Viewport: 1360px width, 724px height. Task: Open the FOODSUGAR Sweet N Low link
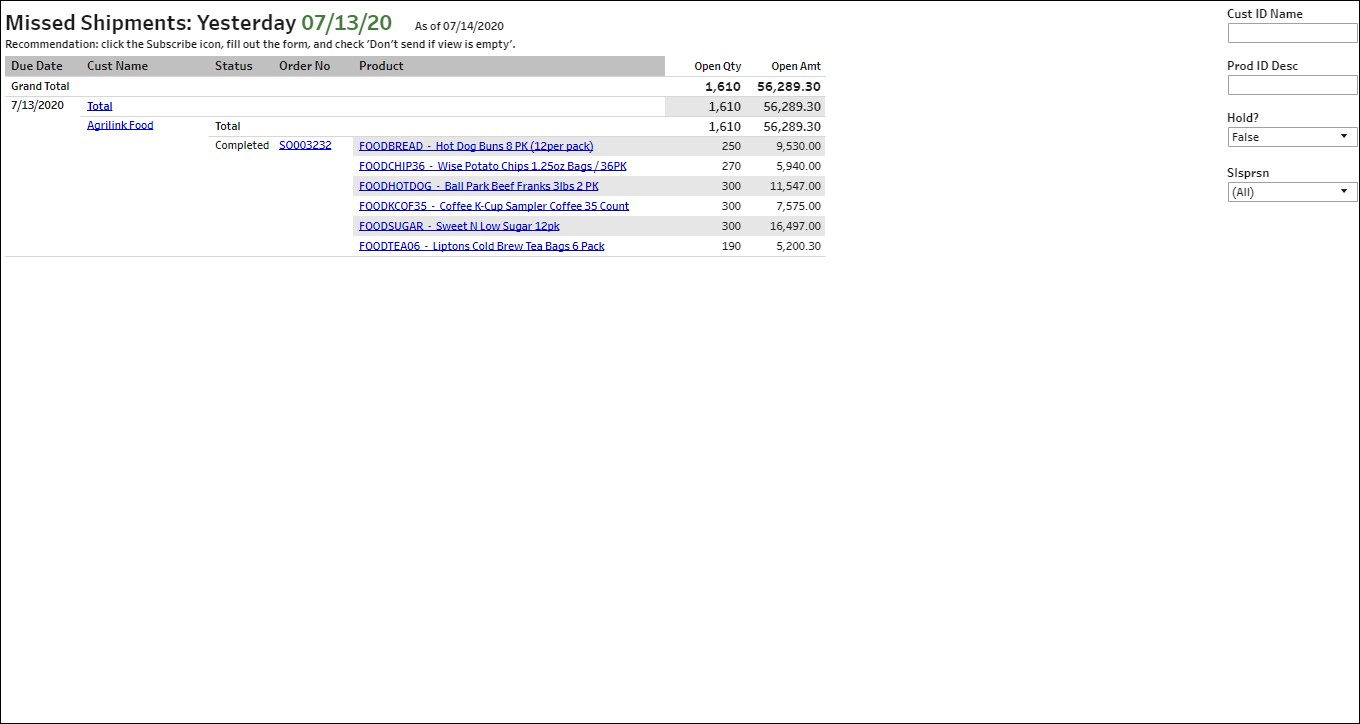459,226
